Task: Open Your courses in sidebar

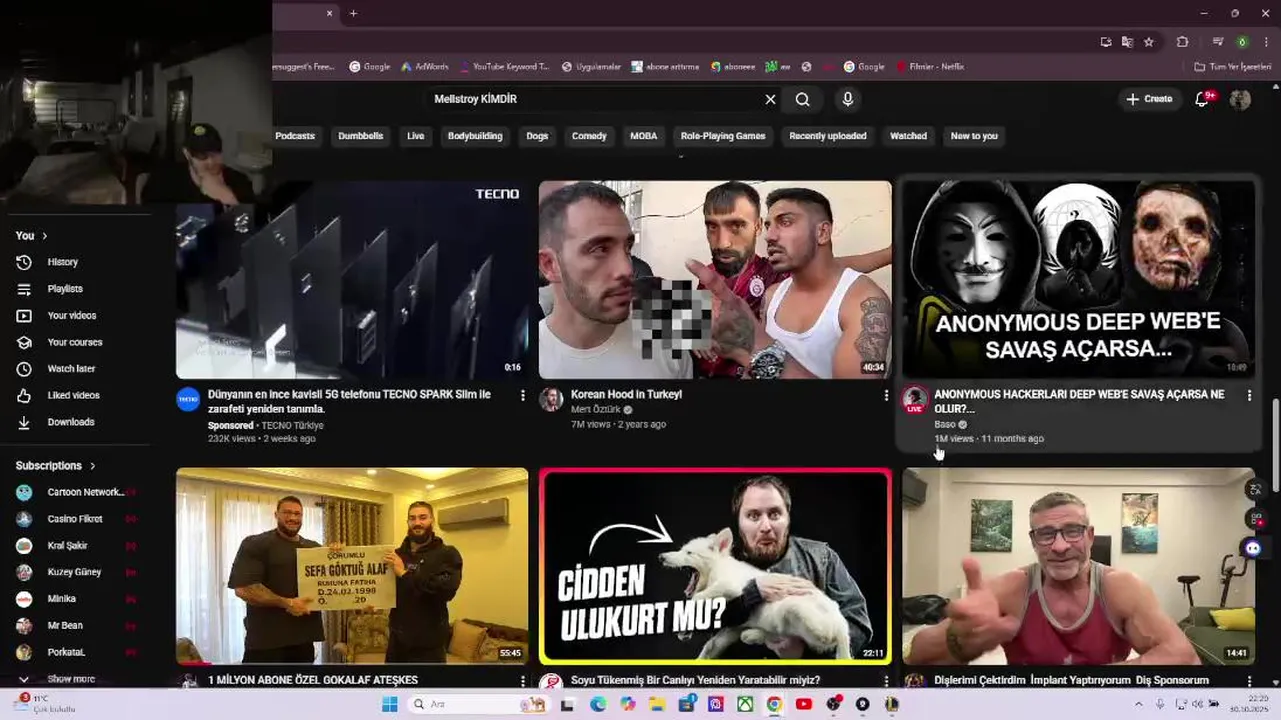Action: coord(75,342)
